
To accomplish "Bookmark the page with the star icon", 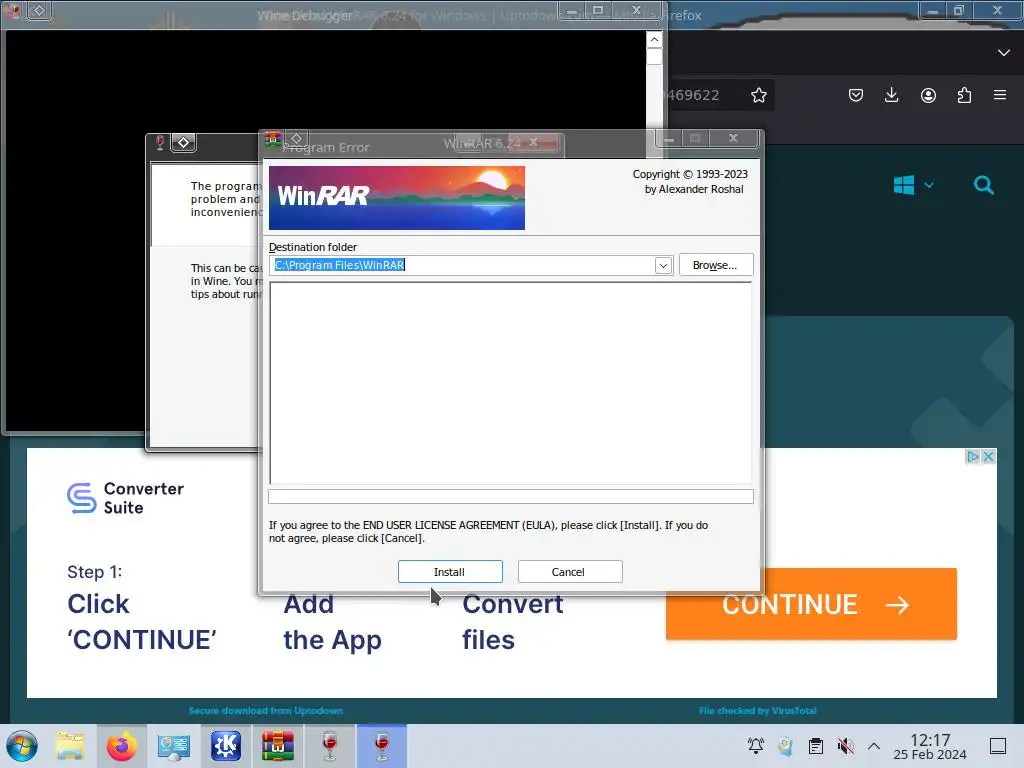I will click(758, 95).
